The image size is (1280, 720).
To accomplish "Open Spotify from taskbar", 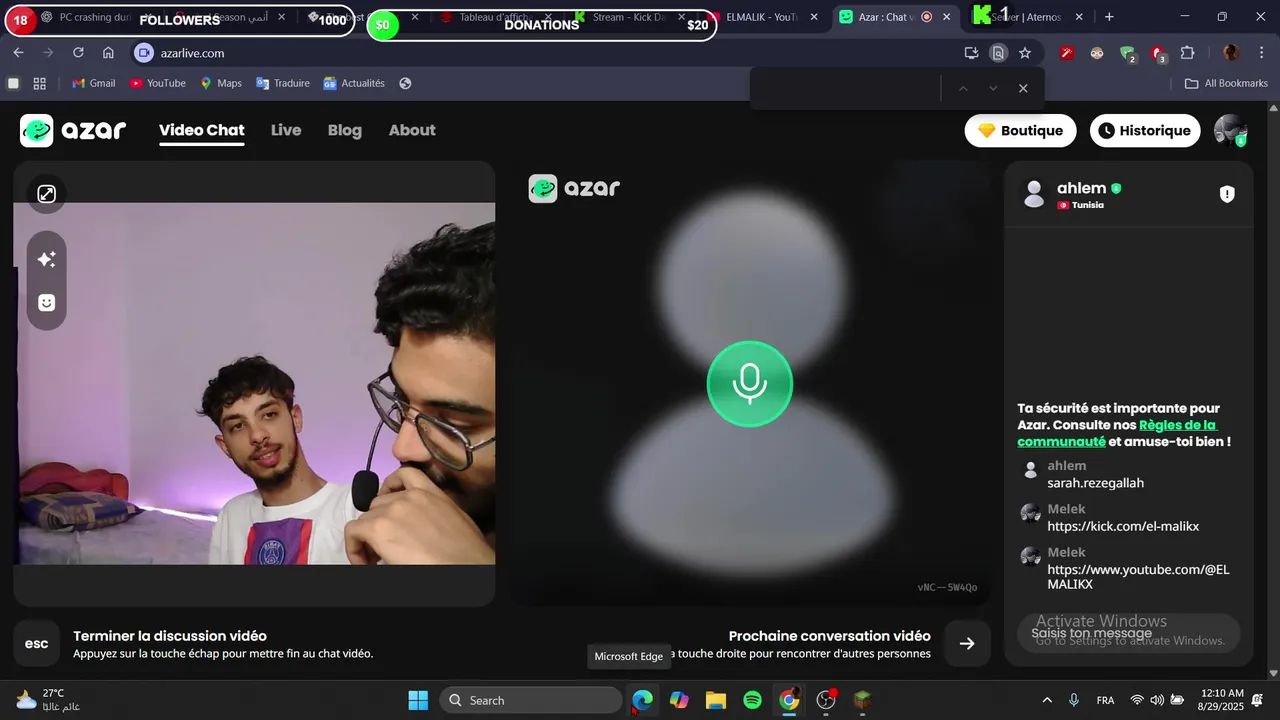I will click(x=753, y=700).
